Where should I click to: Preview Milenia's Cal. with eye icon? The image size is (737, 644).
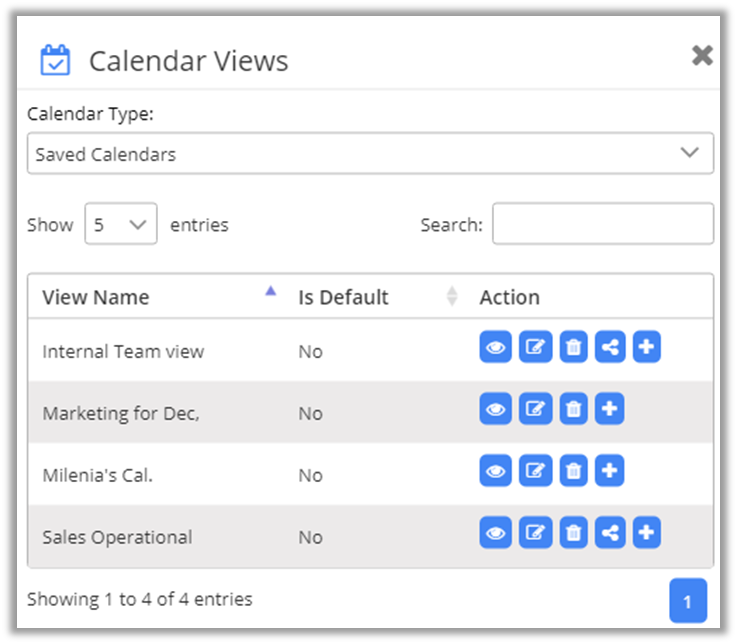click(495, 471)
